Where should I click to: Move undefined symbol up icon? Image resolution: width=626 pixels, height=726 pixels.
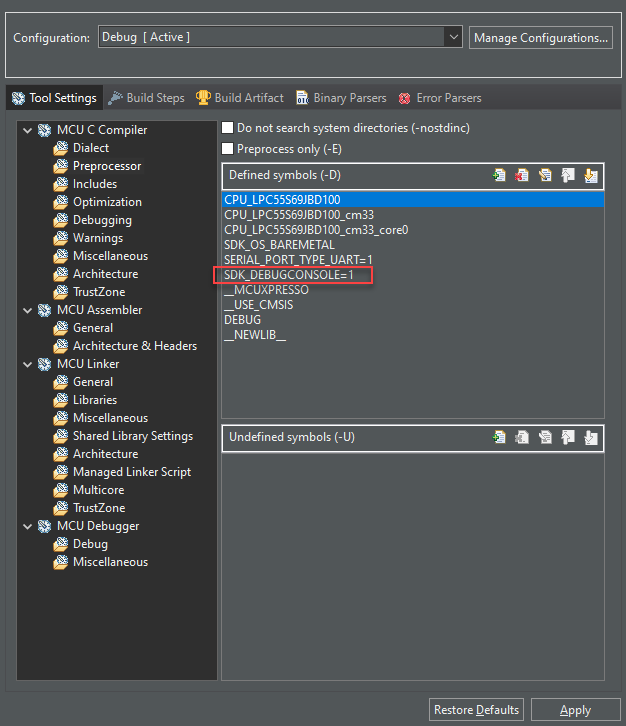coord(568,438)
